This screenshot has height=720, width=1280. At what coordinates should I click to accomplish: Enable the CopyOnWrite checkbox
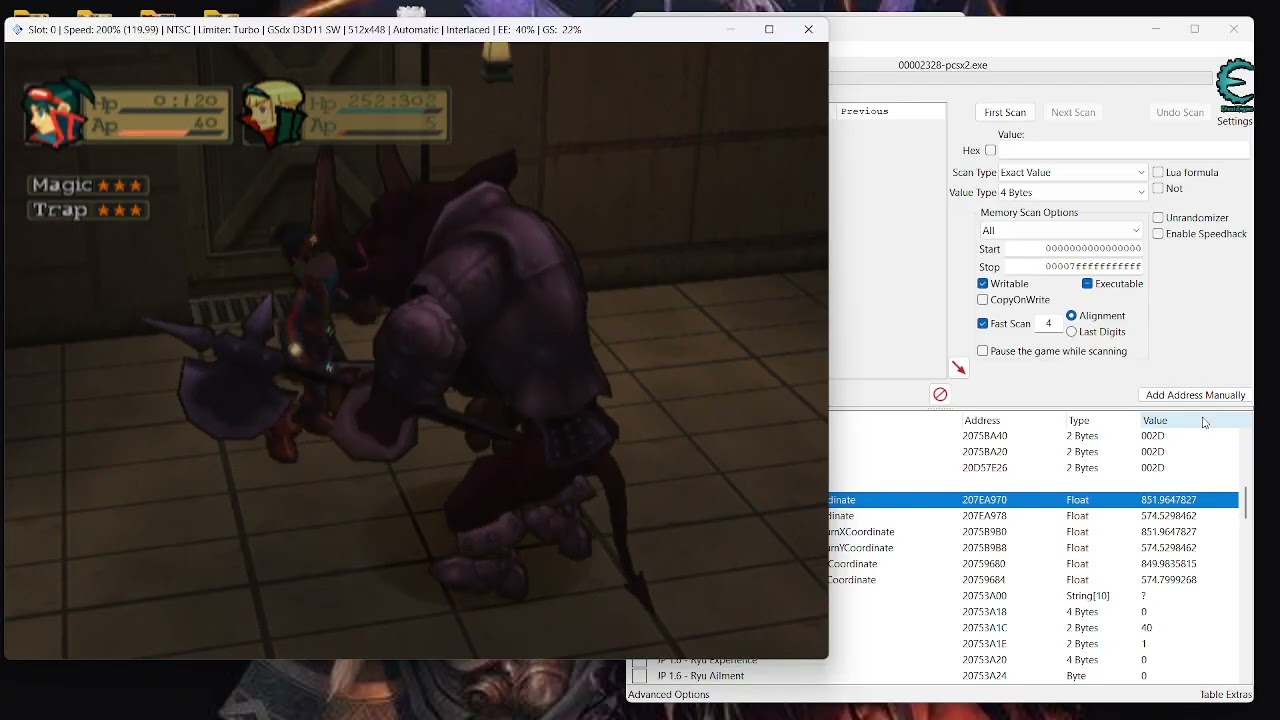(983, 299)
